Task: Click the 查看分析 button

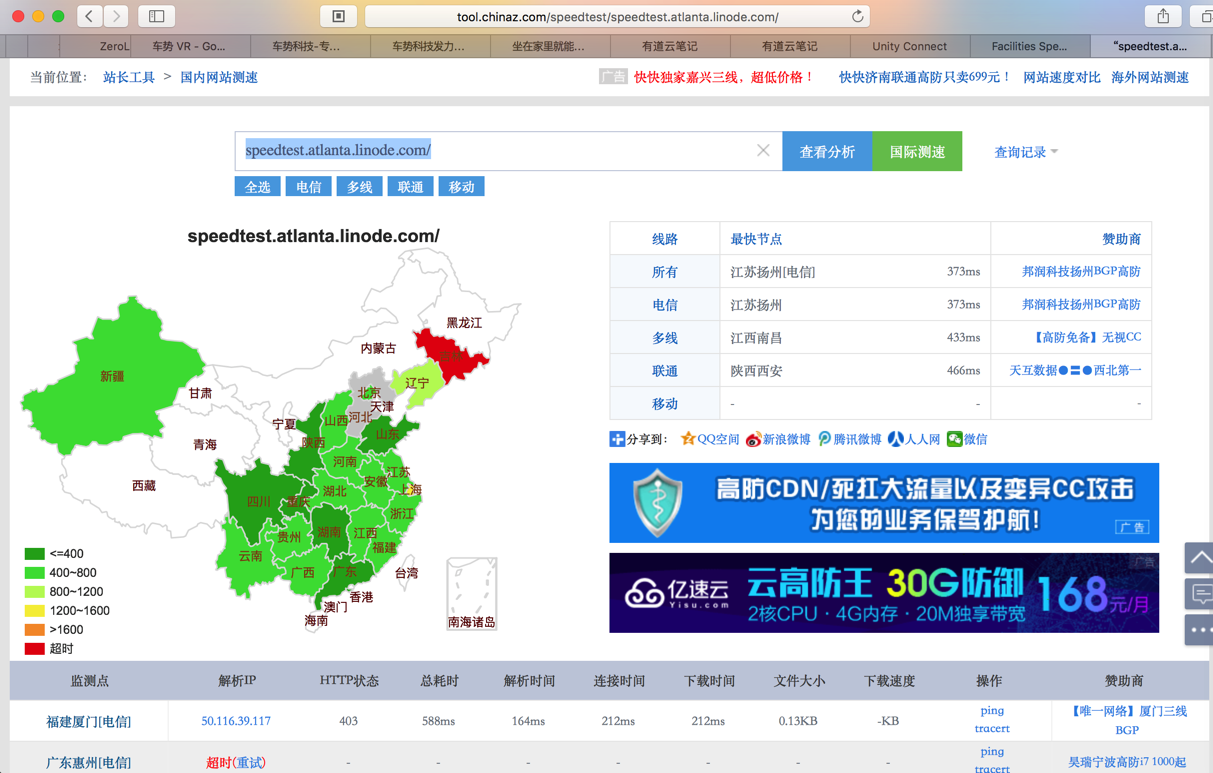Action: (827, 151)
